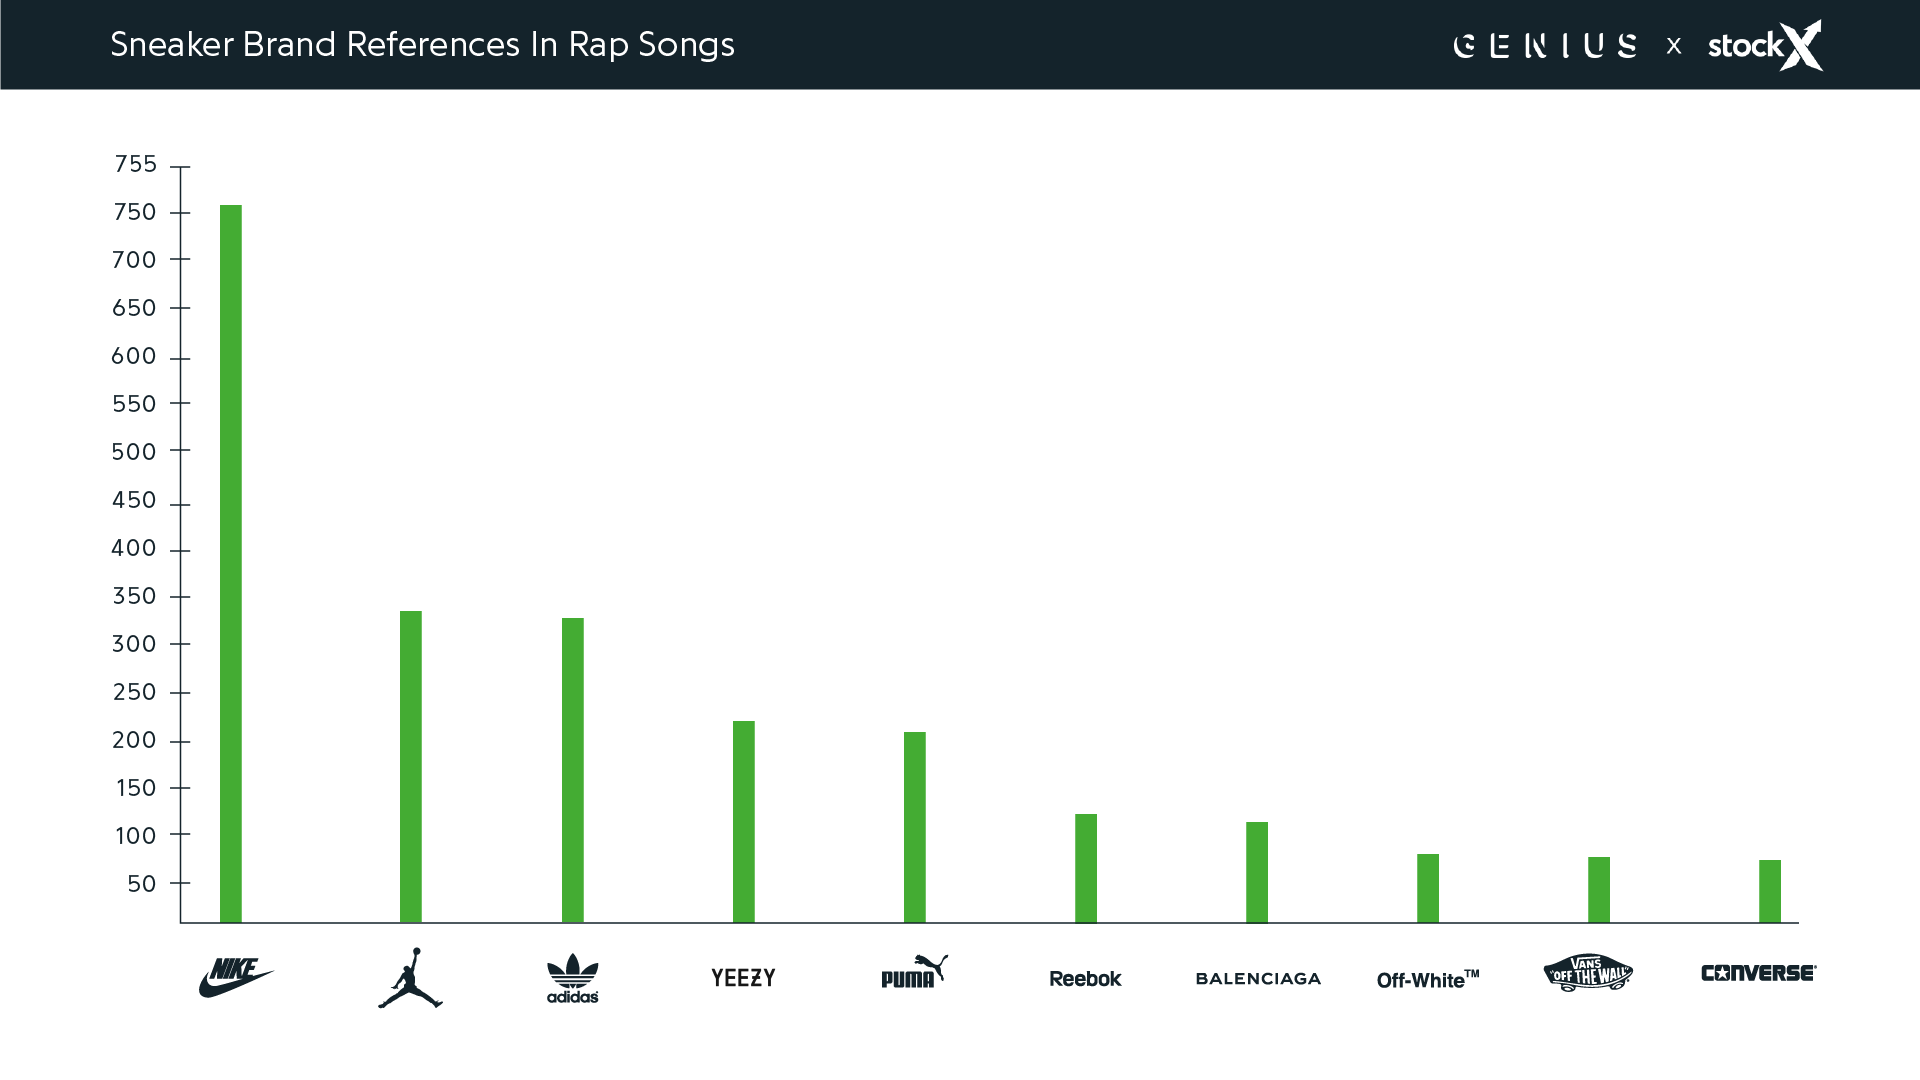Click the 750 y-axis label
This screenshot has height=1080, width=1920.
[135, 212]
